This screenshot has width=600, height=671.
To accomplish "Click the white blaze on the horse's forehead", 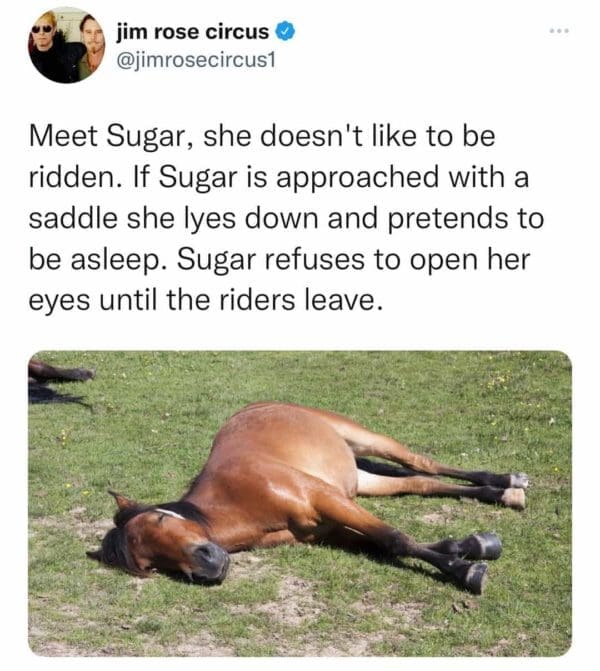I will (168, 514).
